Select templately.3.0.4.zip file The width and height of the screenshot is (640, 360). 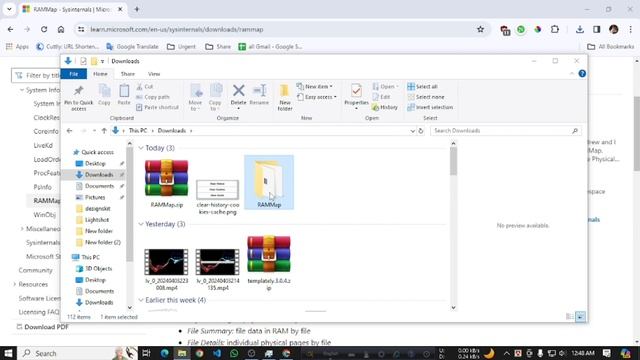(269, 262)
